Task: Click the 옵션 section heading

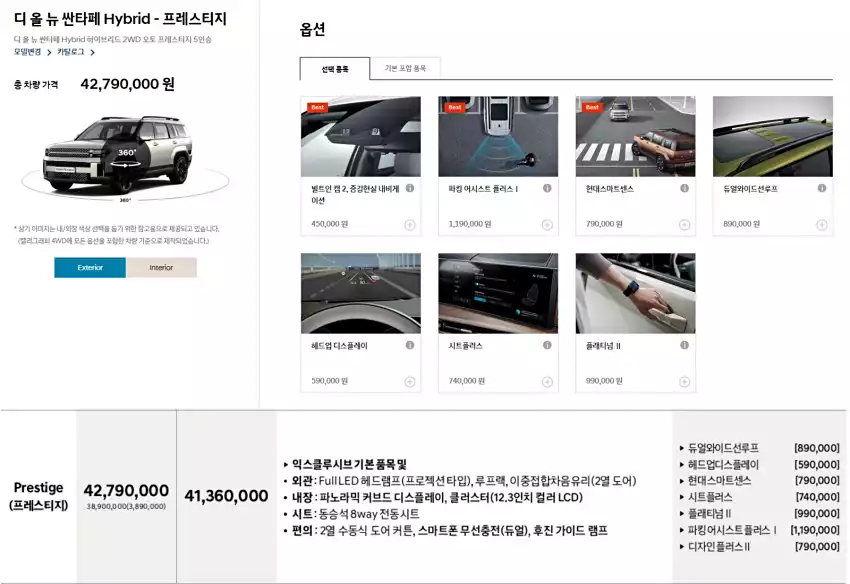Action: pyautogui.click(x=312, y=29)
